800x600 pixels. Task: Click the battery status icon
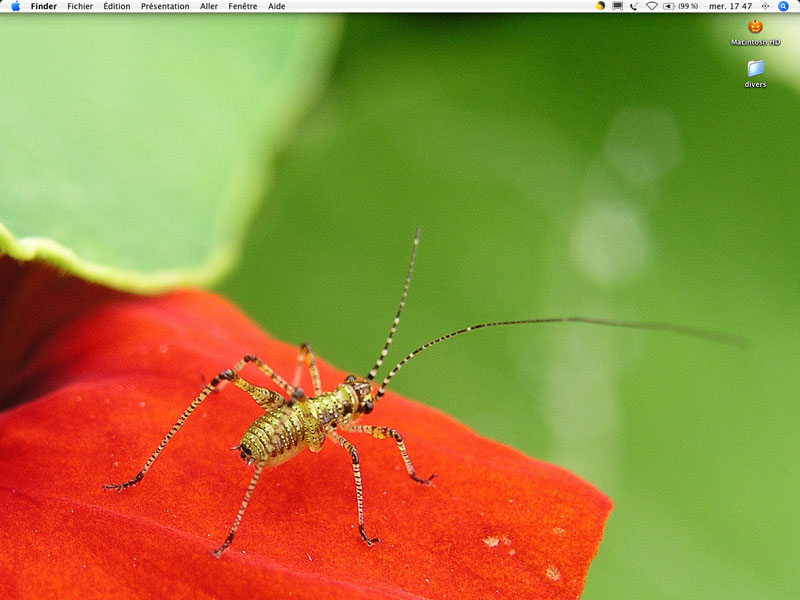click(x=668, y=6)
